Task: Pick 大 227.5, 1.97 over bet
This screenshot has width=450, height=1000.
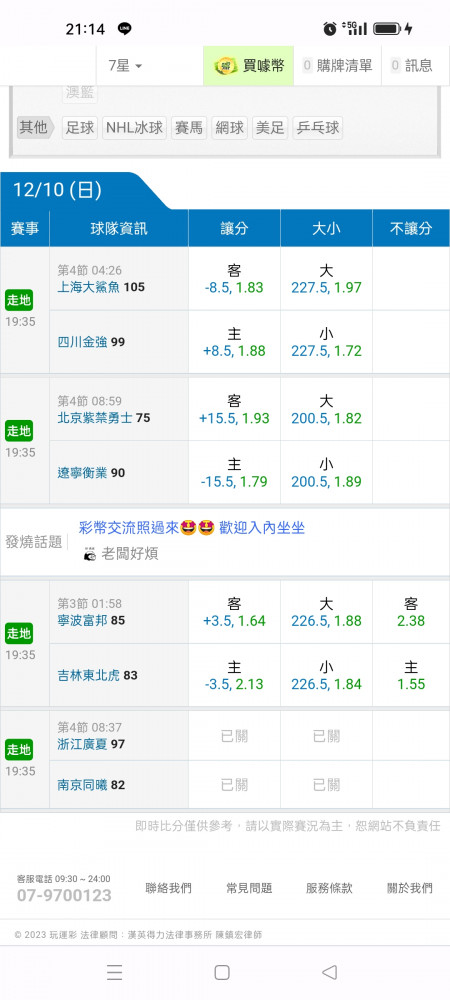Action: tap(326, 279)
